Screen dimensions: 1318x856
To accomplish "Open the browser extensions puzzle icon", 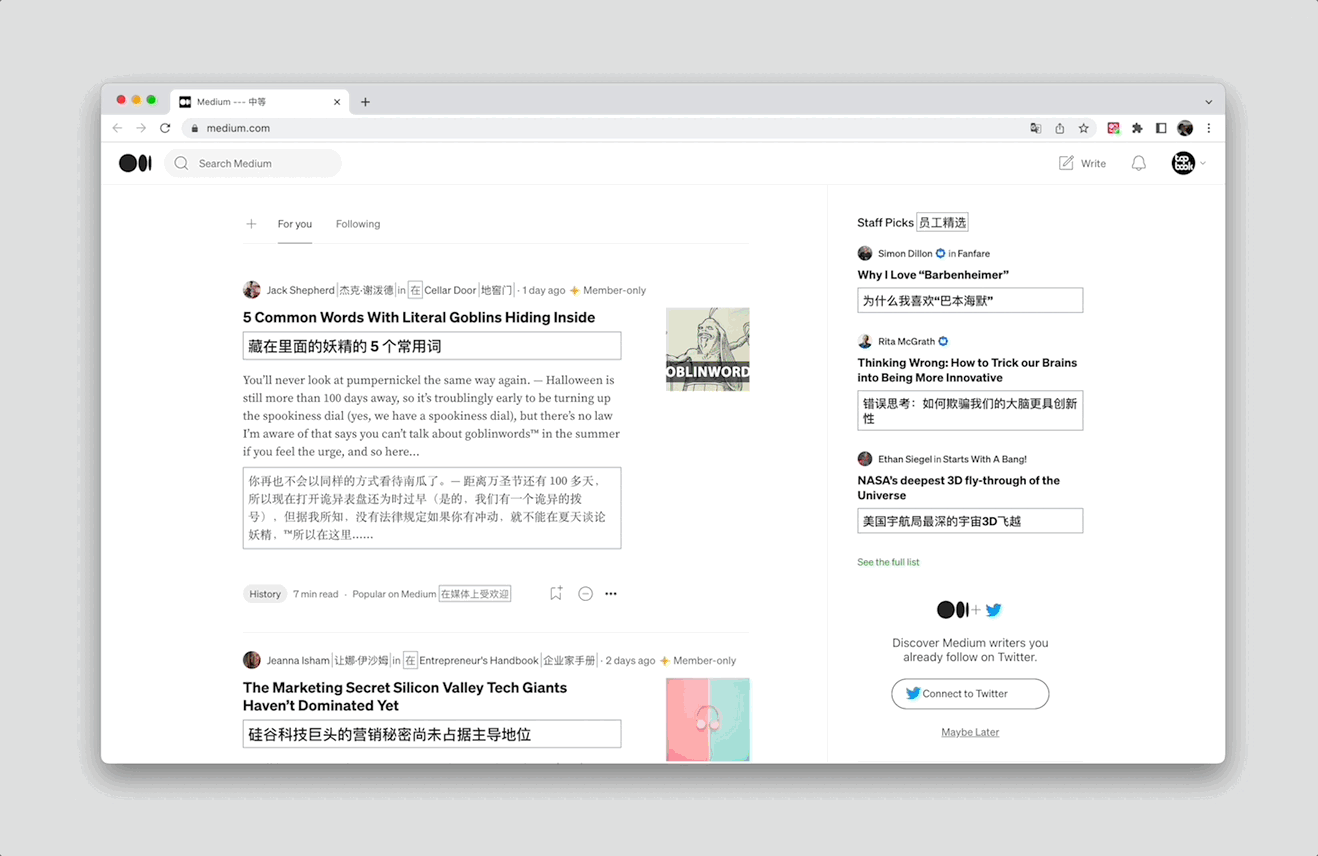I will [x=1136, y=128].
